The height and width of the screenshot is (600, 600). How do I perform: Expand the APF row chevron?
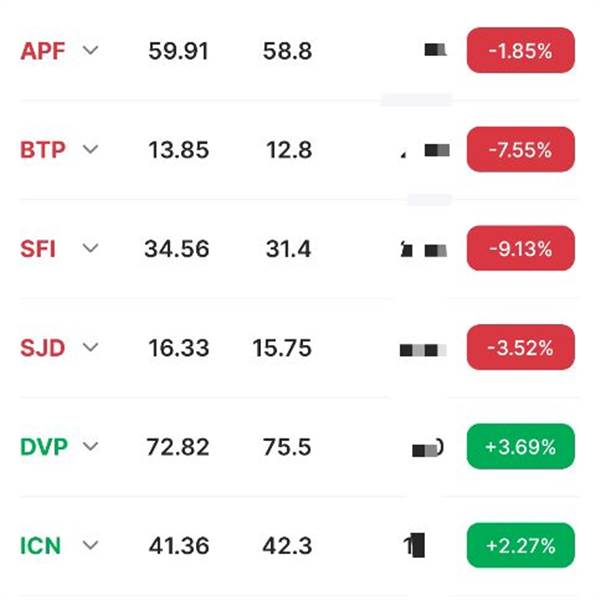coord(91,50)
